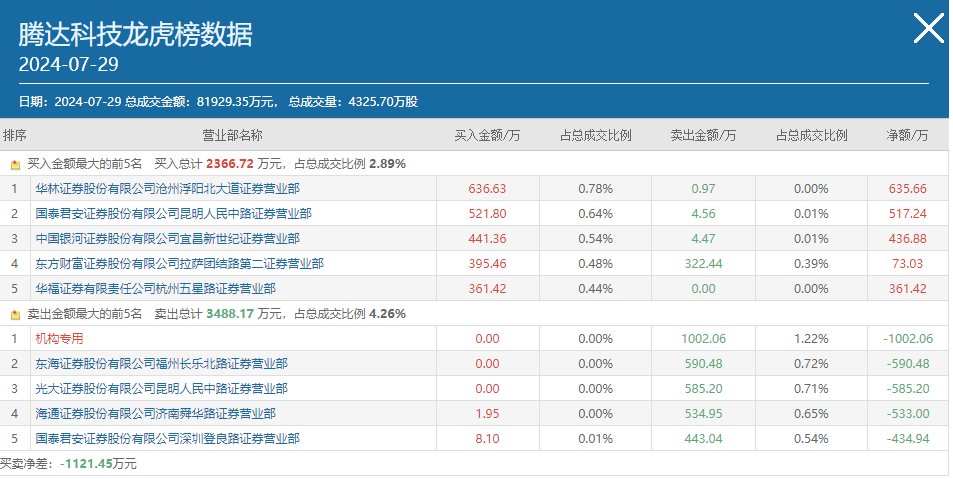Select buy amount 1.95
This screenshot has width=953, height=479.
tap(487, 413)
